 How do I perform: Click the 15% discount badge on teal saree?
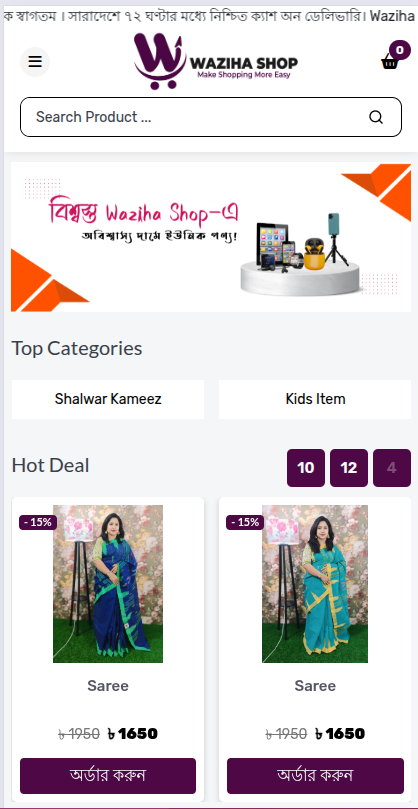pos(245,522)
